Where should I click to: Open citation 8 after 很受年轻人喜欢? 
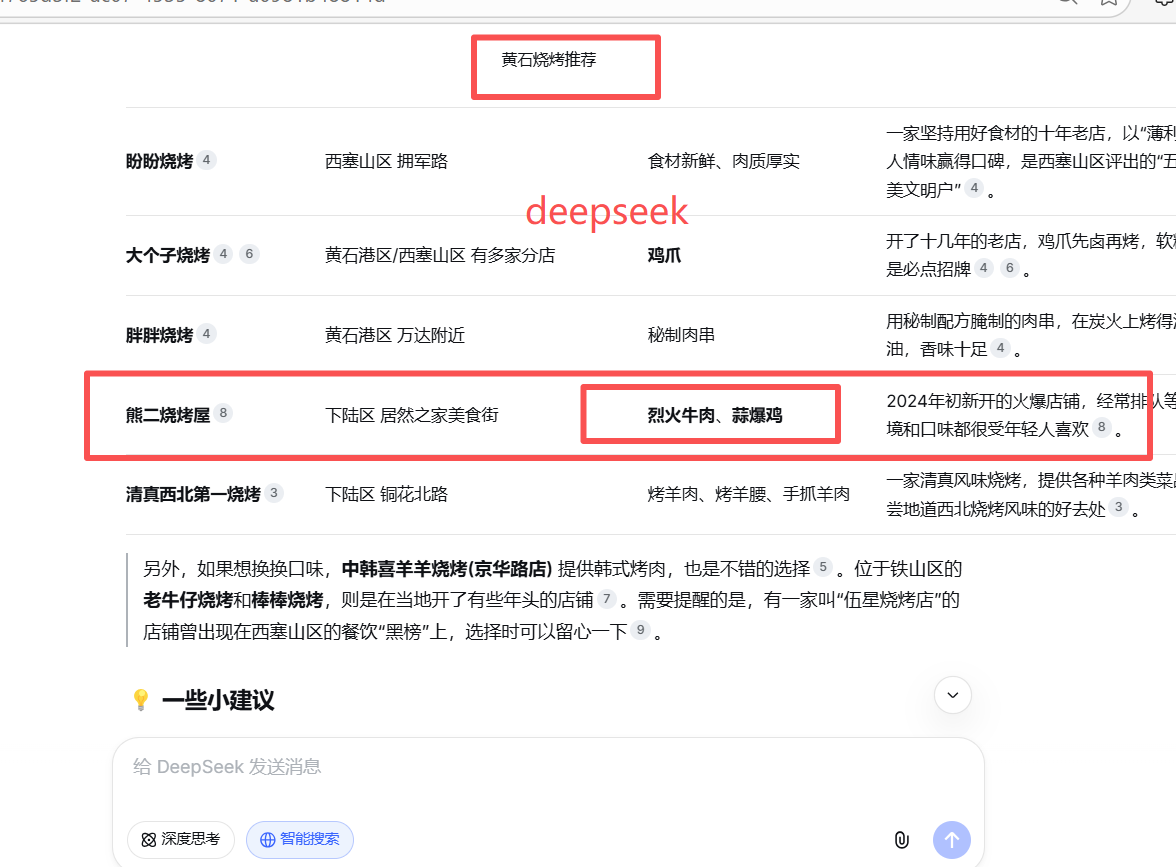1101,428
